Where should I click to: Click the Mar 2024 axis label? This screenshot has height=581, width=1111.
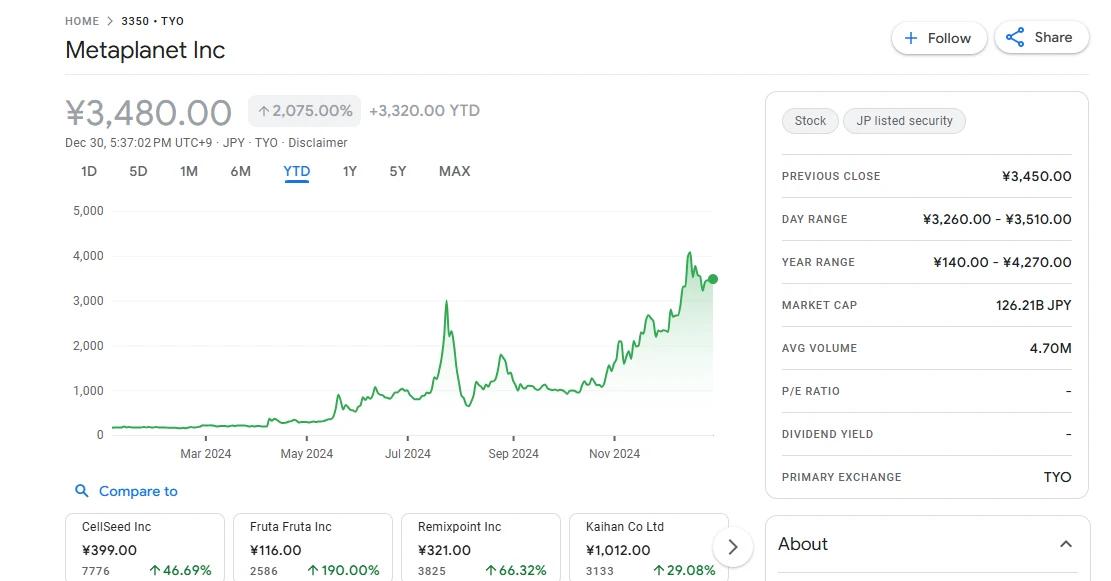tap(205, 453)
